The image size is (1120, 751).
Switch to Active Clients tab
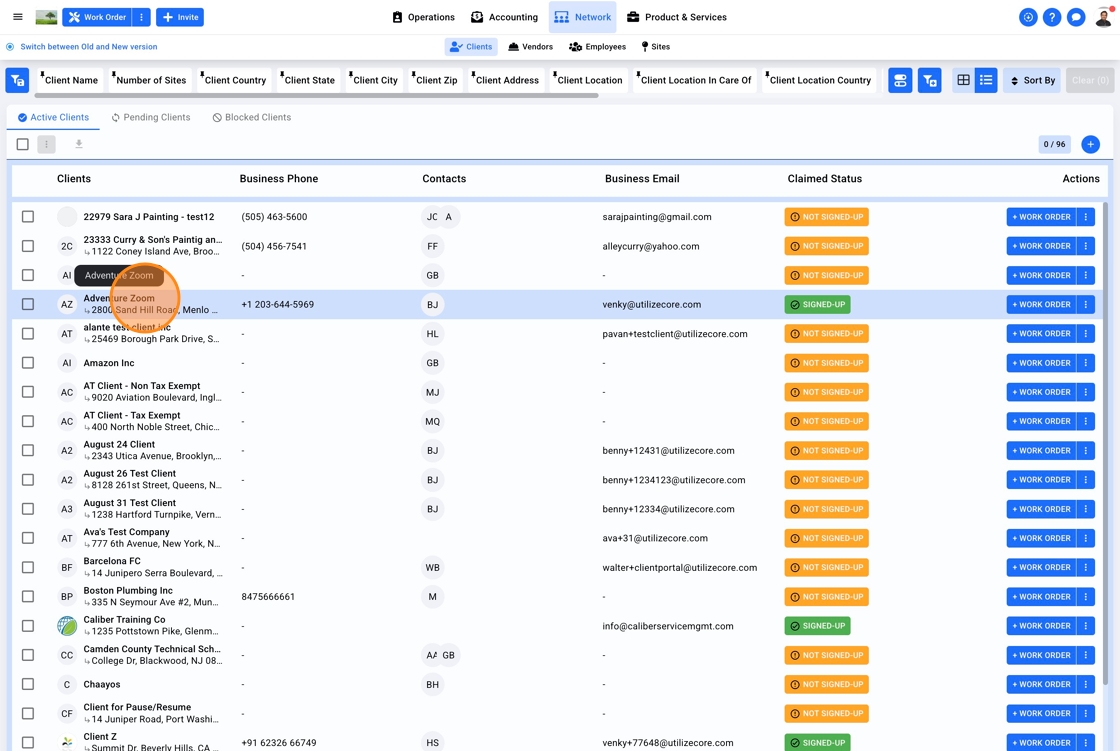[x=54, y=117]
